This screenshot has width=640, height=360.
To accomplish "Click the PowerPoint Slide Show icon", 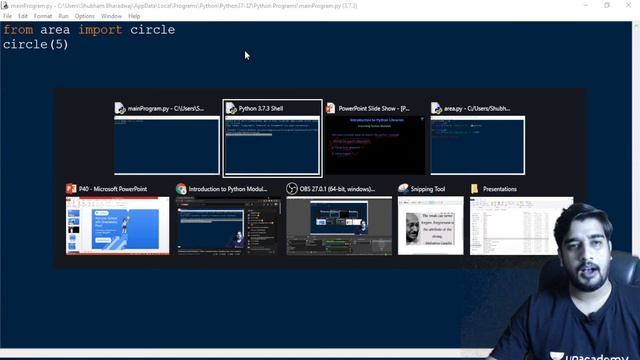I will tap(330, 108).
